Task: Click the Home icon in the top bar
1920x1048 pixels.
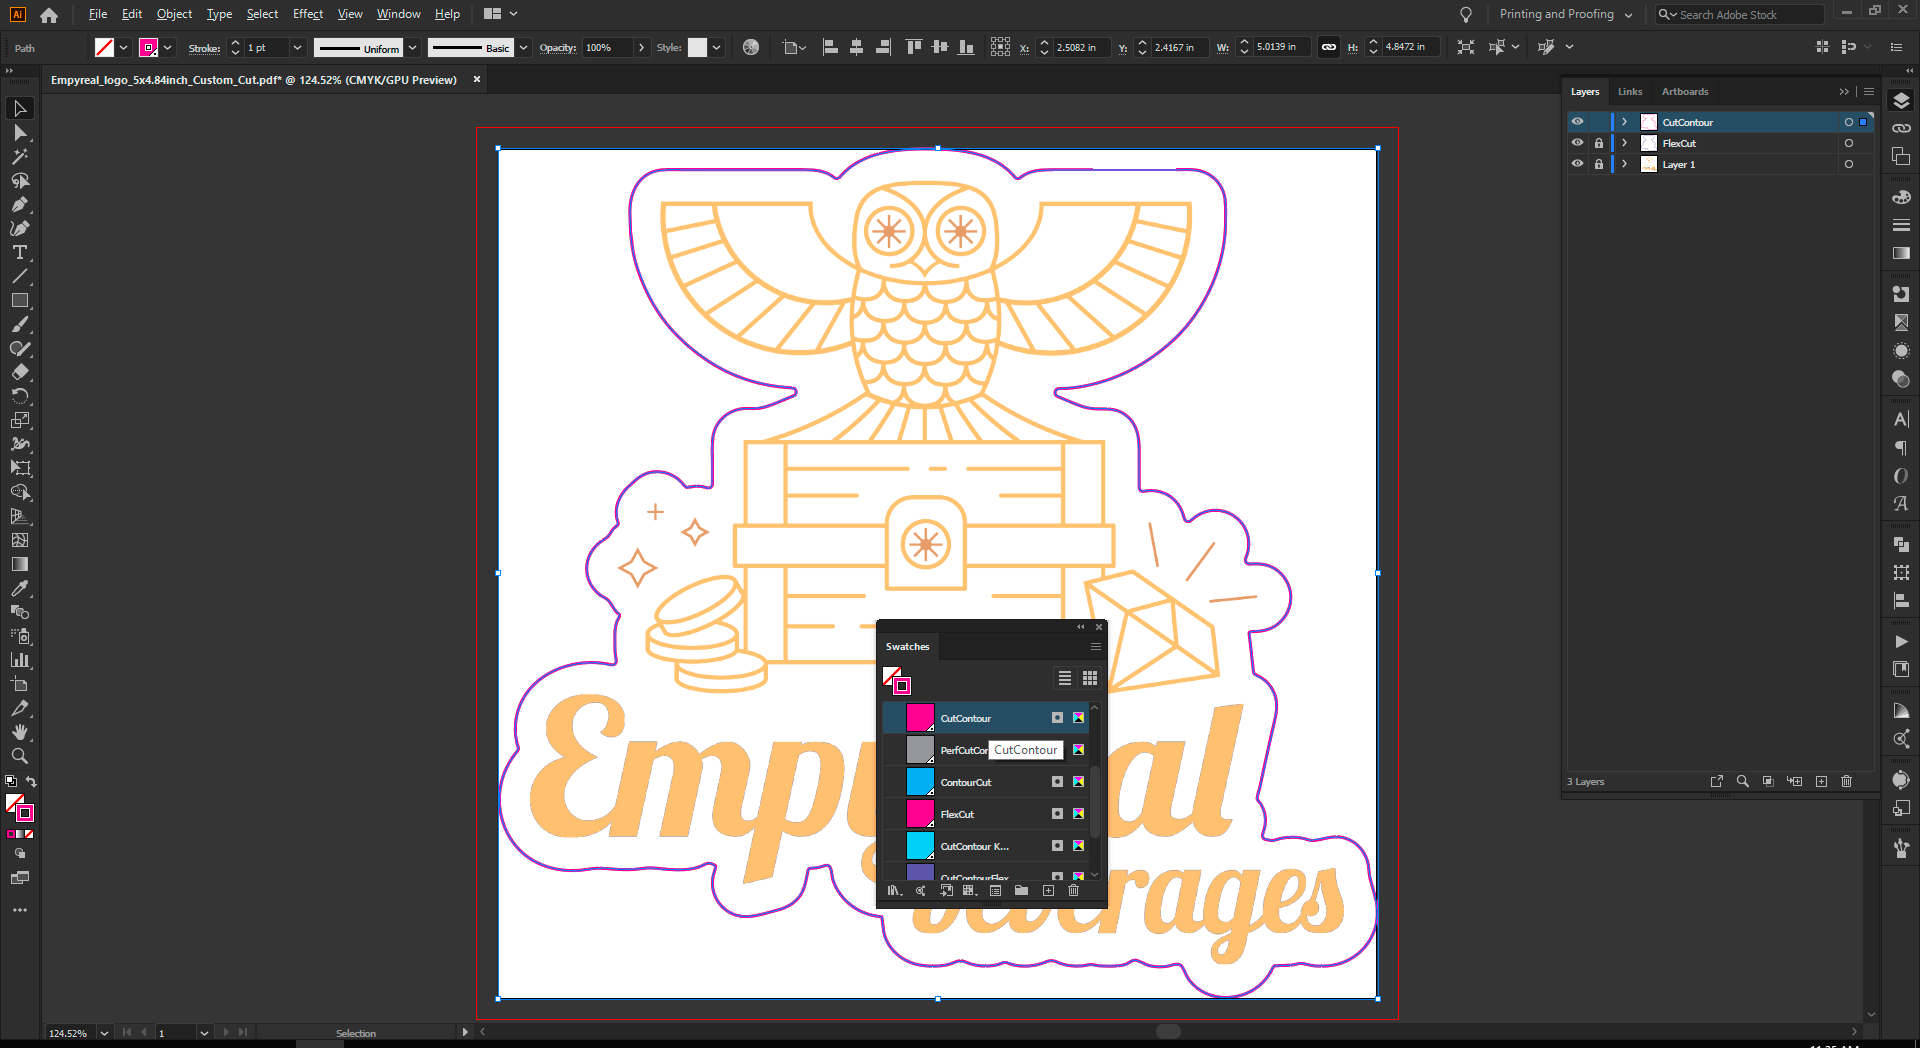Action: click(x=49, y=14)
